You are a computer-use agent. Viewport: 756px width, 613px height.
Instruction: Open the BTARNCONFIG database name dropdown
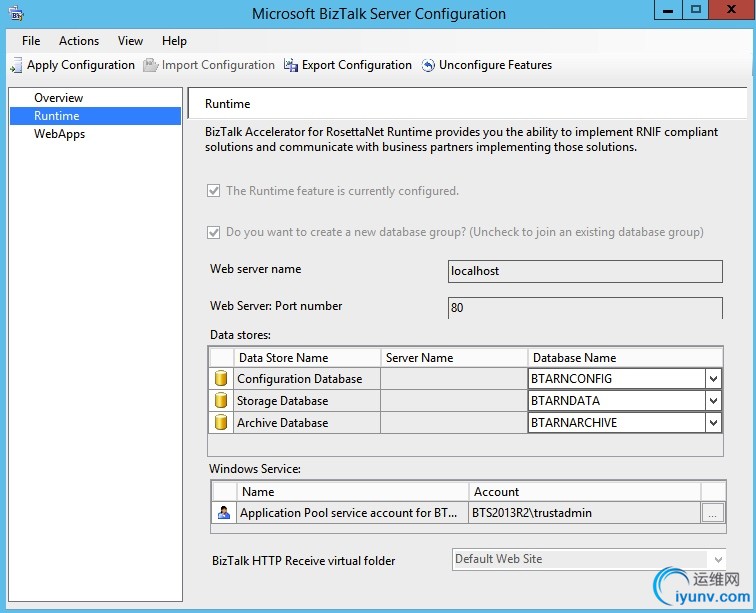(713, 379)
